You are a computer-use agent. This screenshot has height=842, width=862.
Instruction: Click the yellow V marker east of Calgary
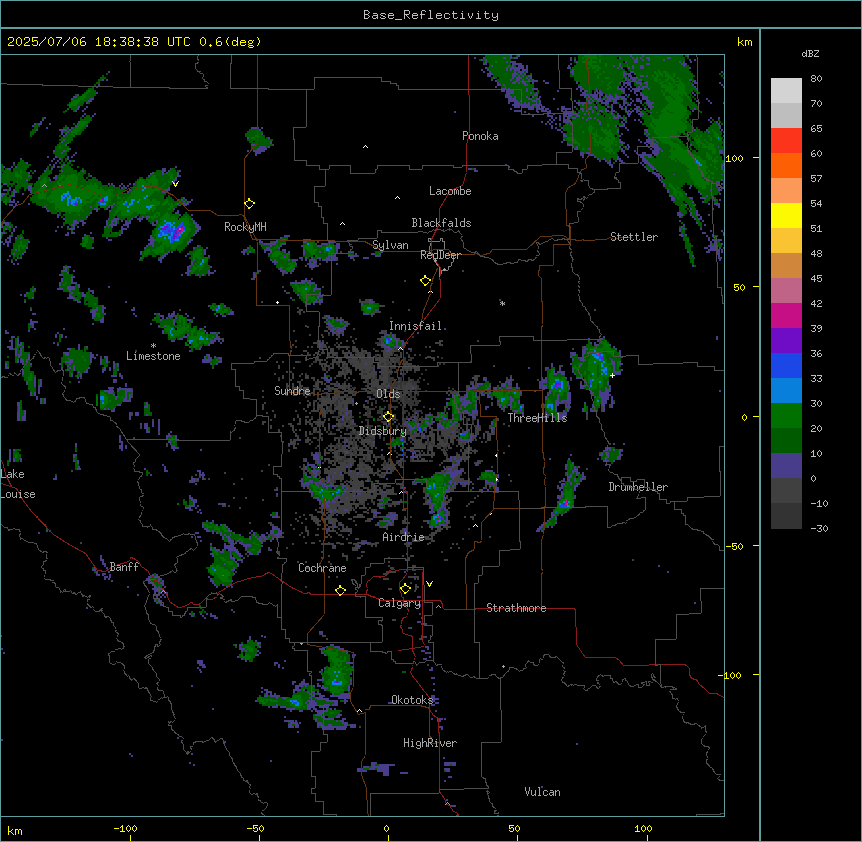click(429, 584)
